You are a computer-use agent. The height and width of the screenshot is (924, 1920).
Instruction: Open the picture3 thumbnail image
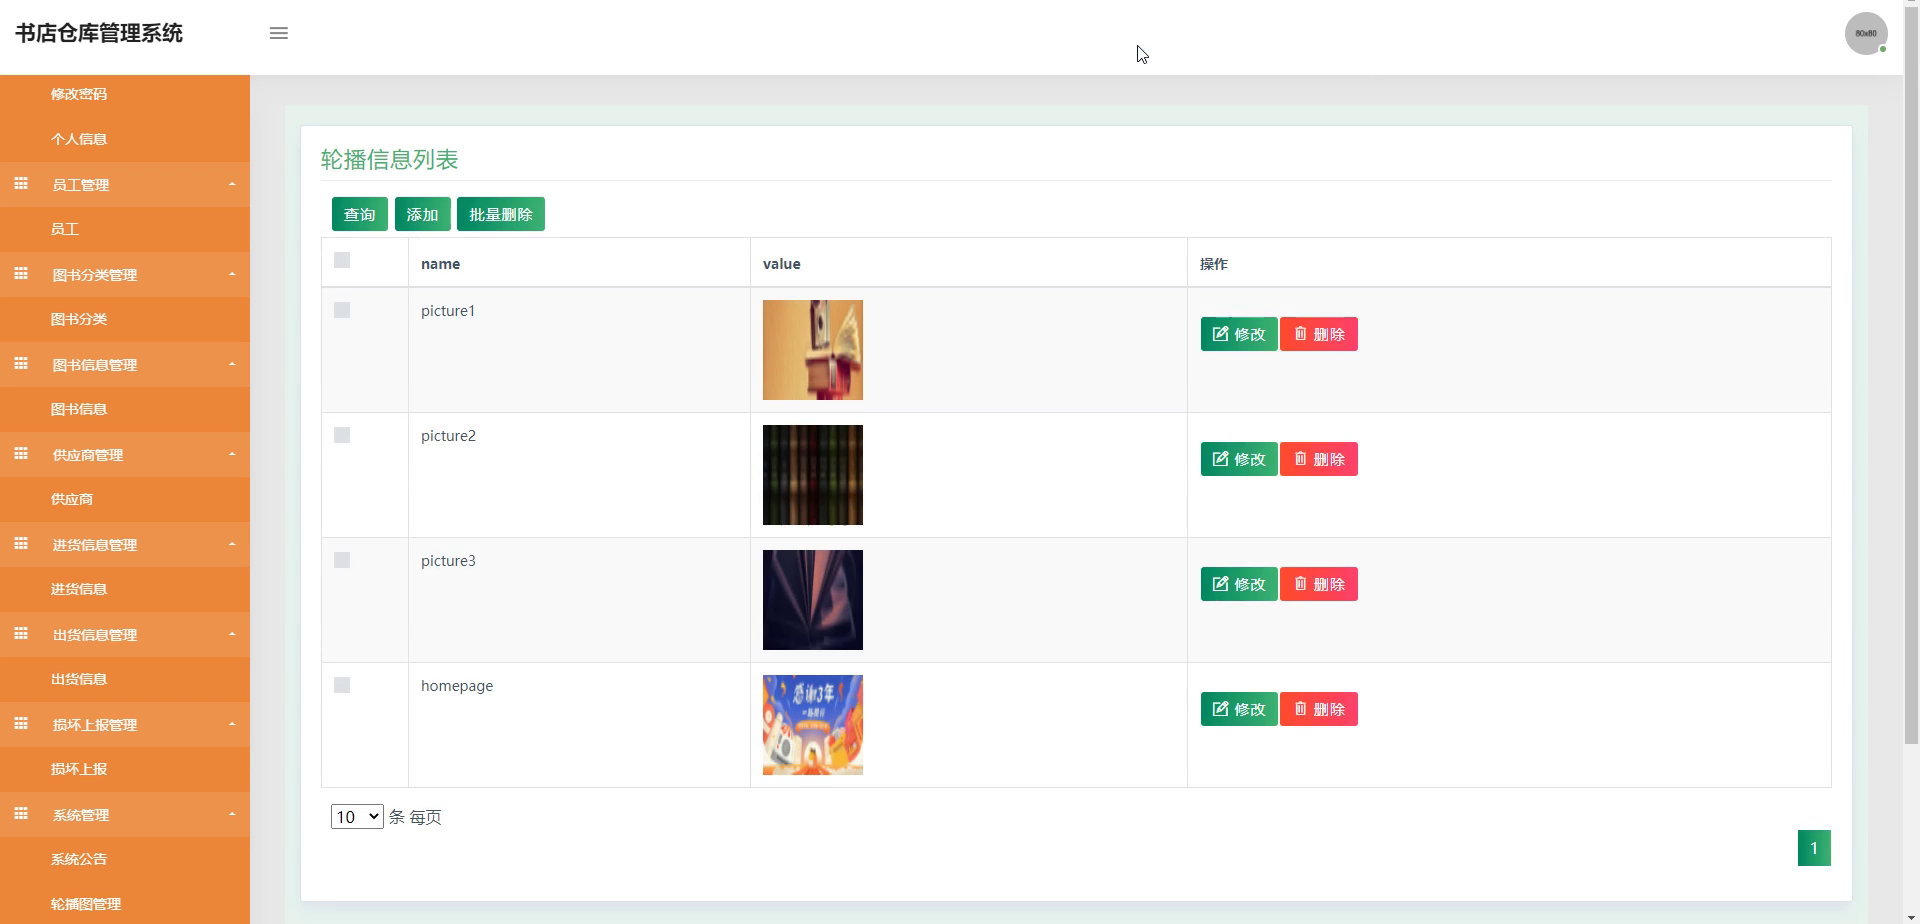pyautogui.click(x=813, y=600)
